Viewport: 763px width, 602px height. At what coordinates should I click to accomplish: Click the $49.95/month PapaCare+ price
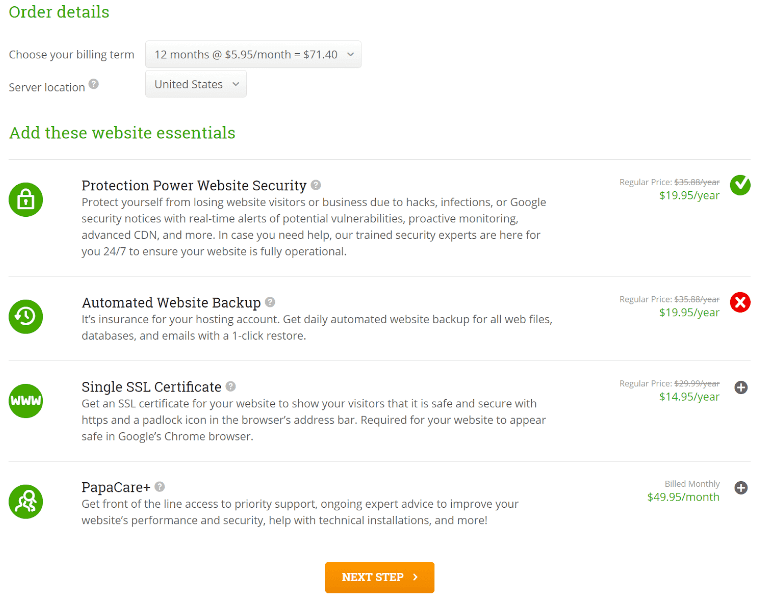[683, 497]
